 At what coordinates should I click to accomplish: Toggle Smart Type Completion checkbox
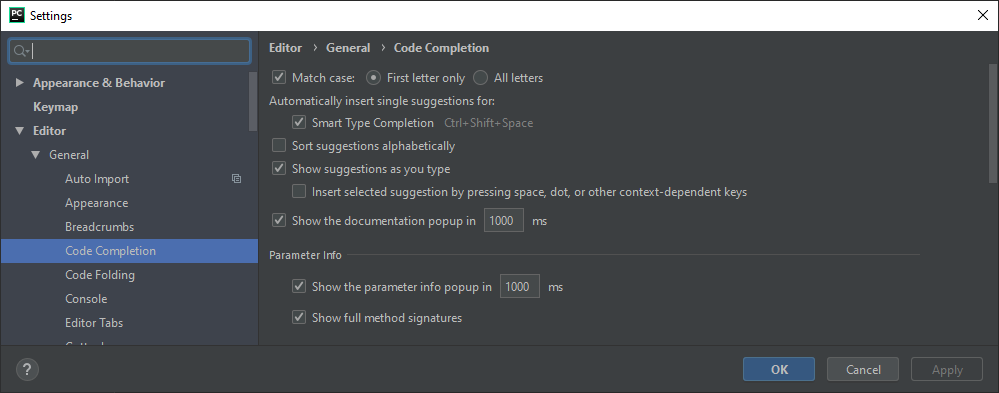[x=299, y=122]
